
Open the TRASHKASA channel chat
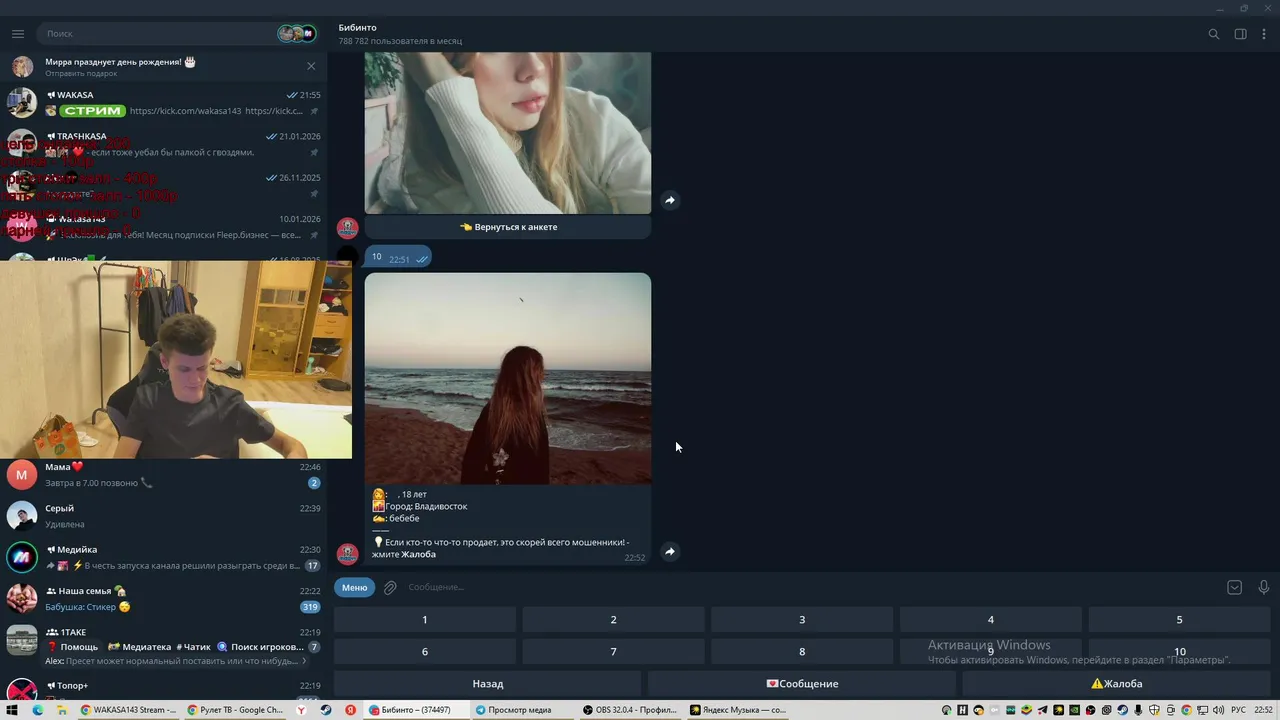click(x=164, y=144)
